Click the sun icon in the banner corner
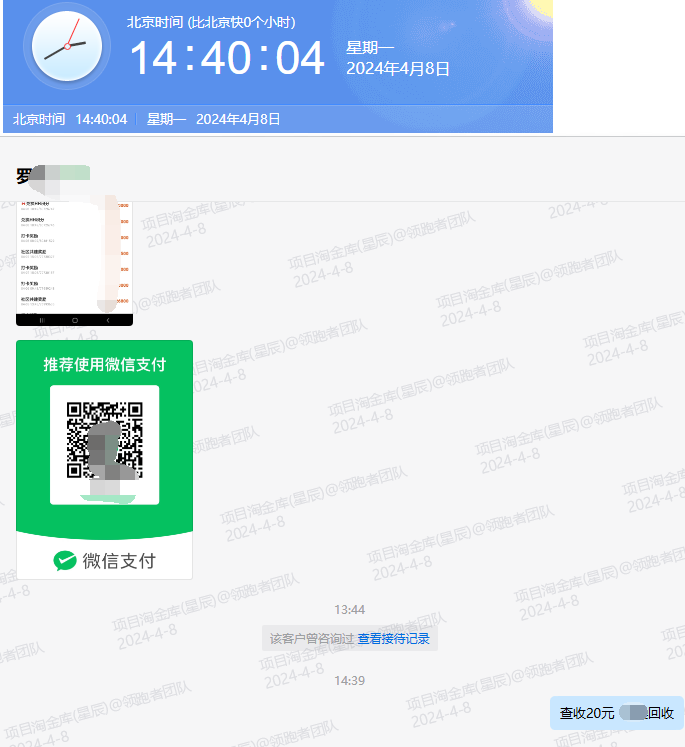685x747 pixels. 540,10
